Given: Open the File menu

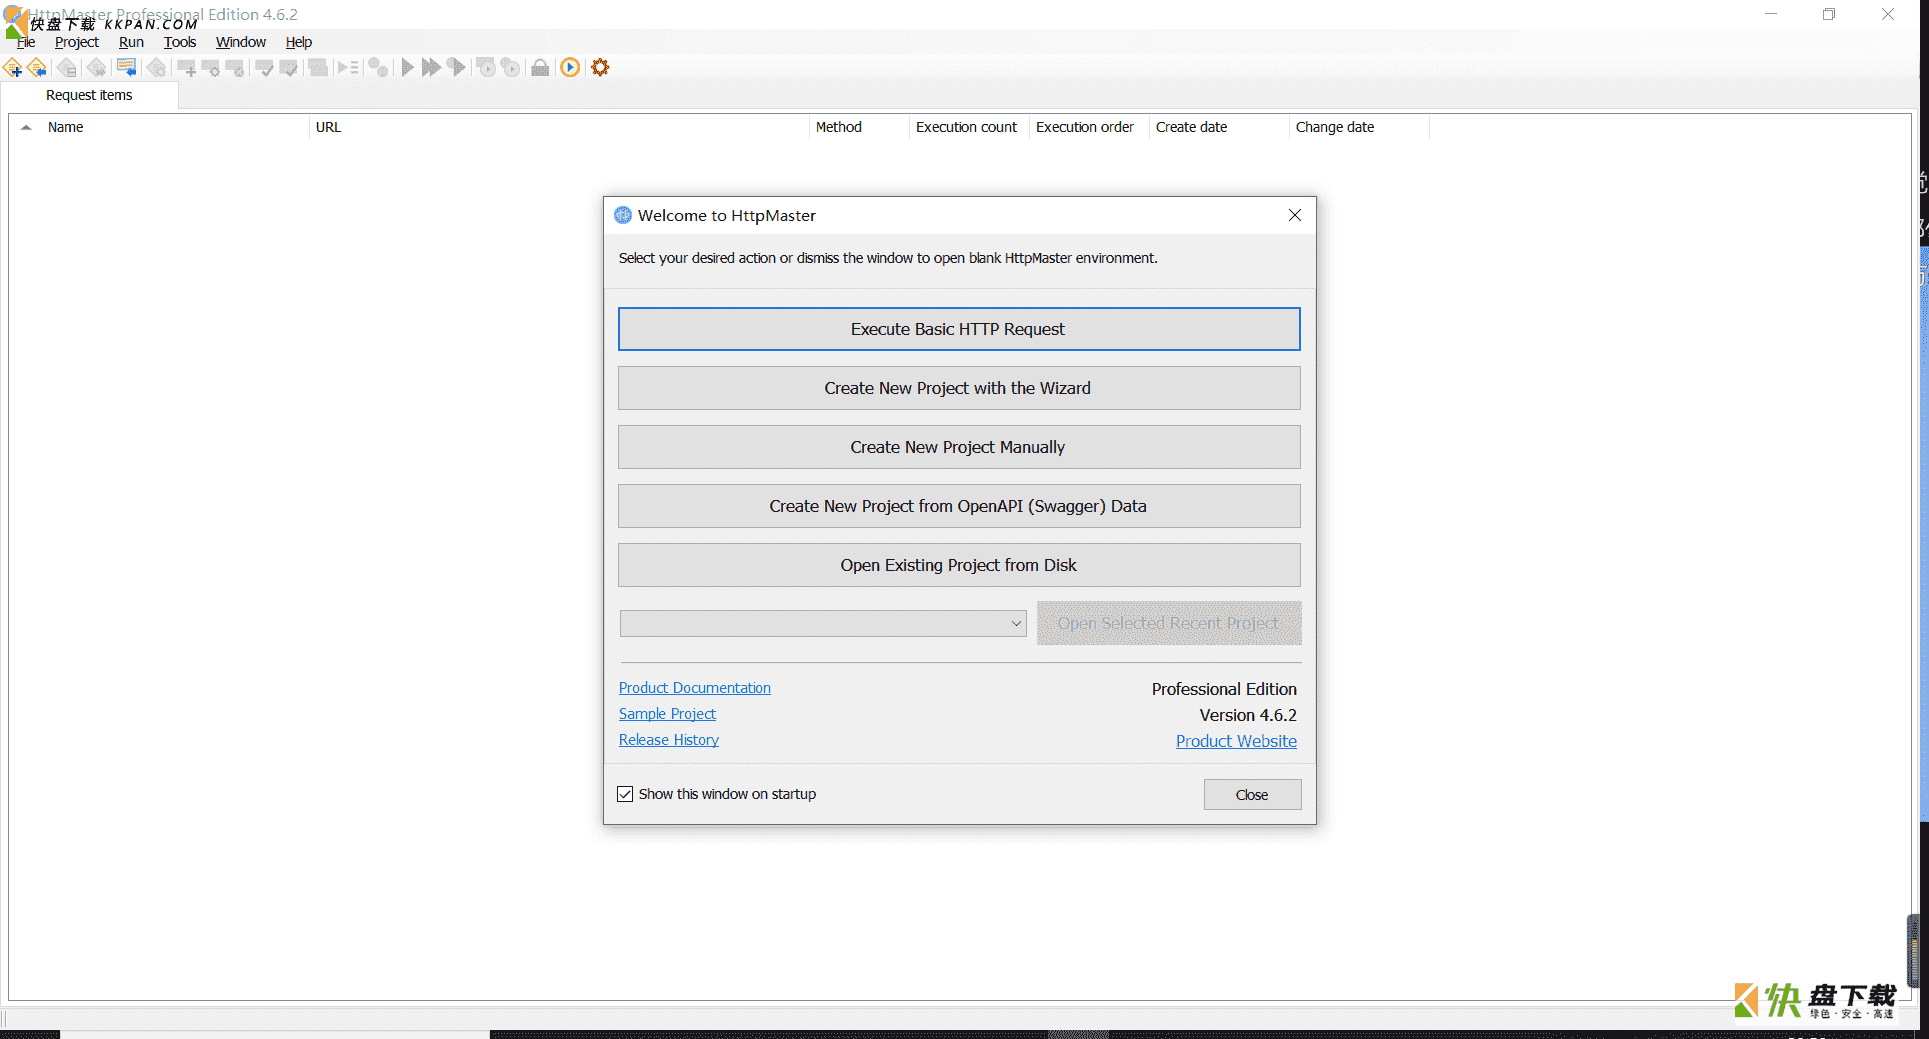Looking at the screenshot, I should click(x=26, y=42).
